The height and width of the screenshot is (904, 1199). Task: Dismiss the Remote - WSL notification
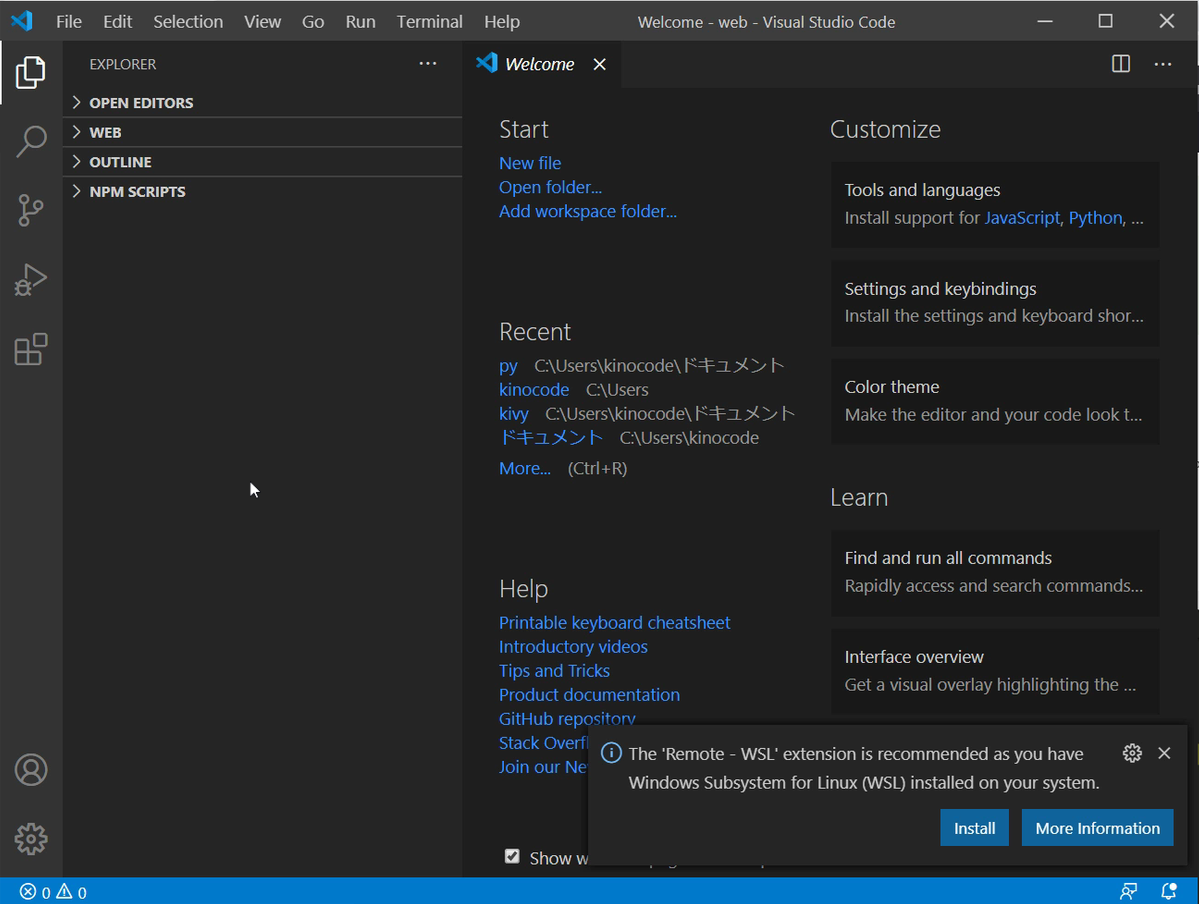pyautogui.click(x=1164, y=753)
